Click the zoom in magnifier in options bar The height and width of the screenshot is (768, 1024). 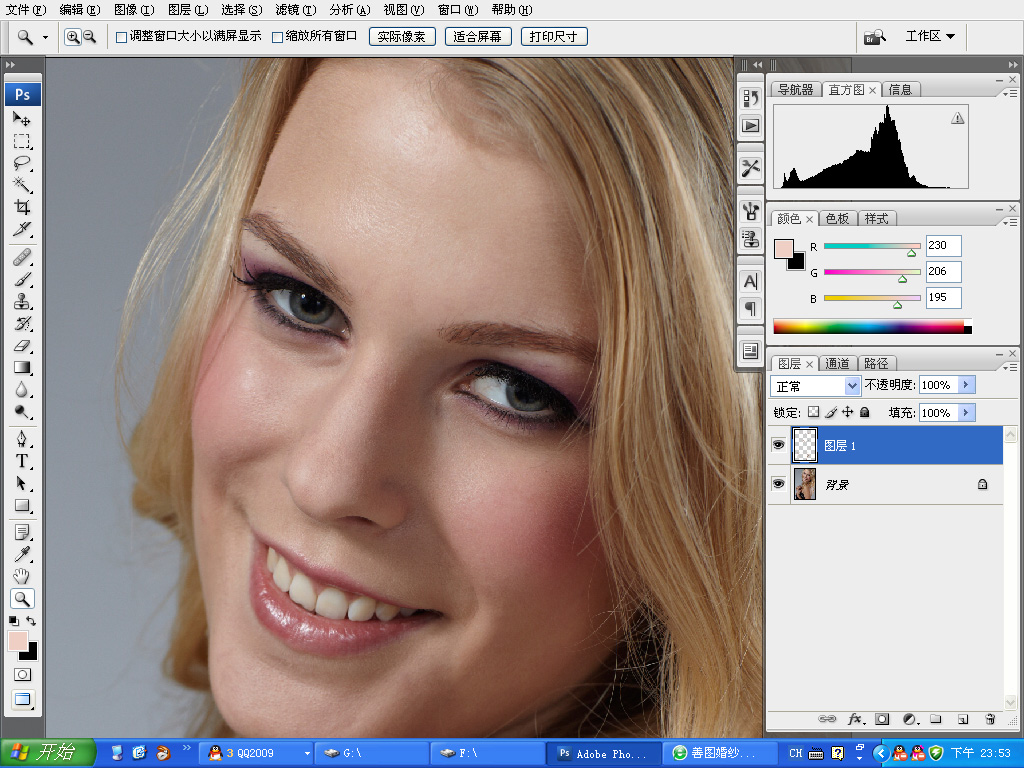point(72,37)
